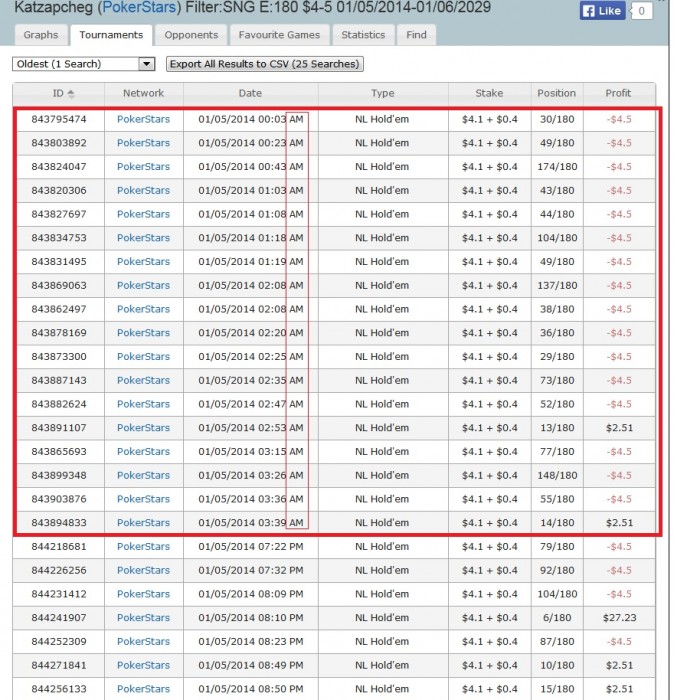This screenshot has height=700, width=674.
Task: Open PokerStars link for tournament 843865693
Action: tap(144, 451)
